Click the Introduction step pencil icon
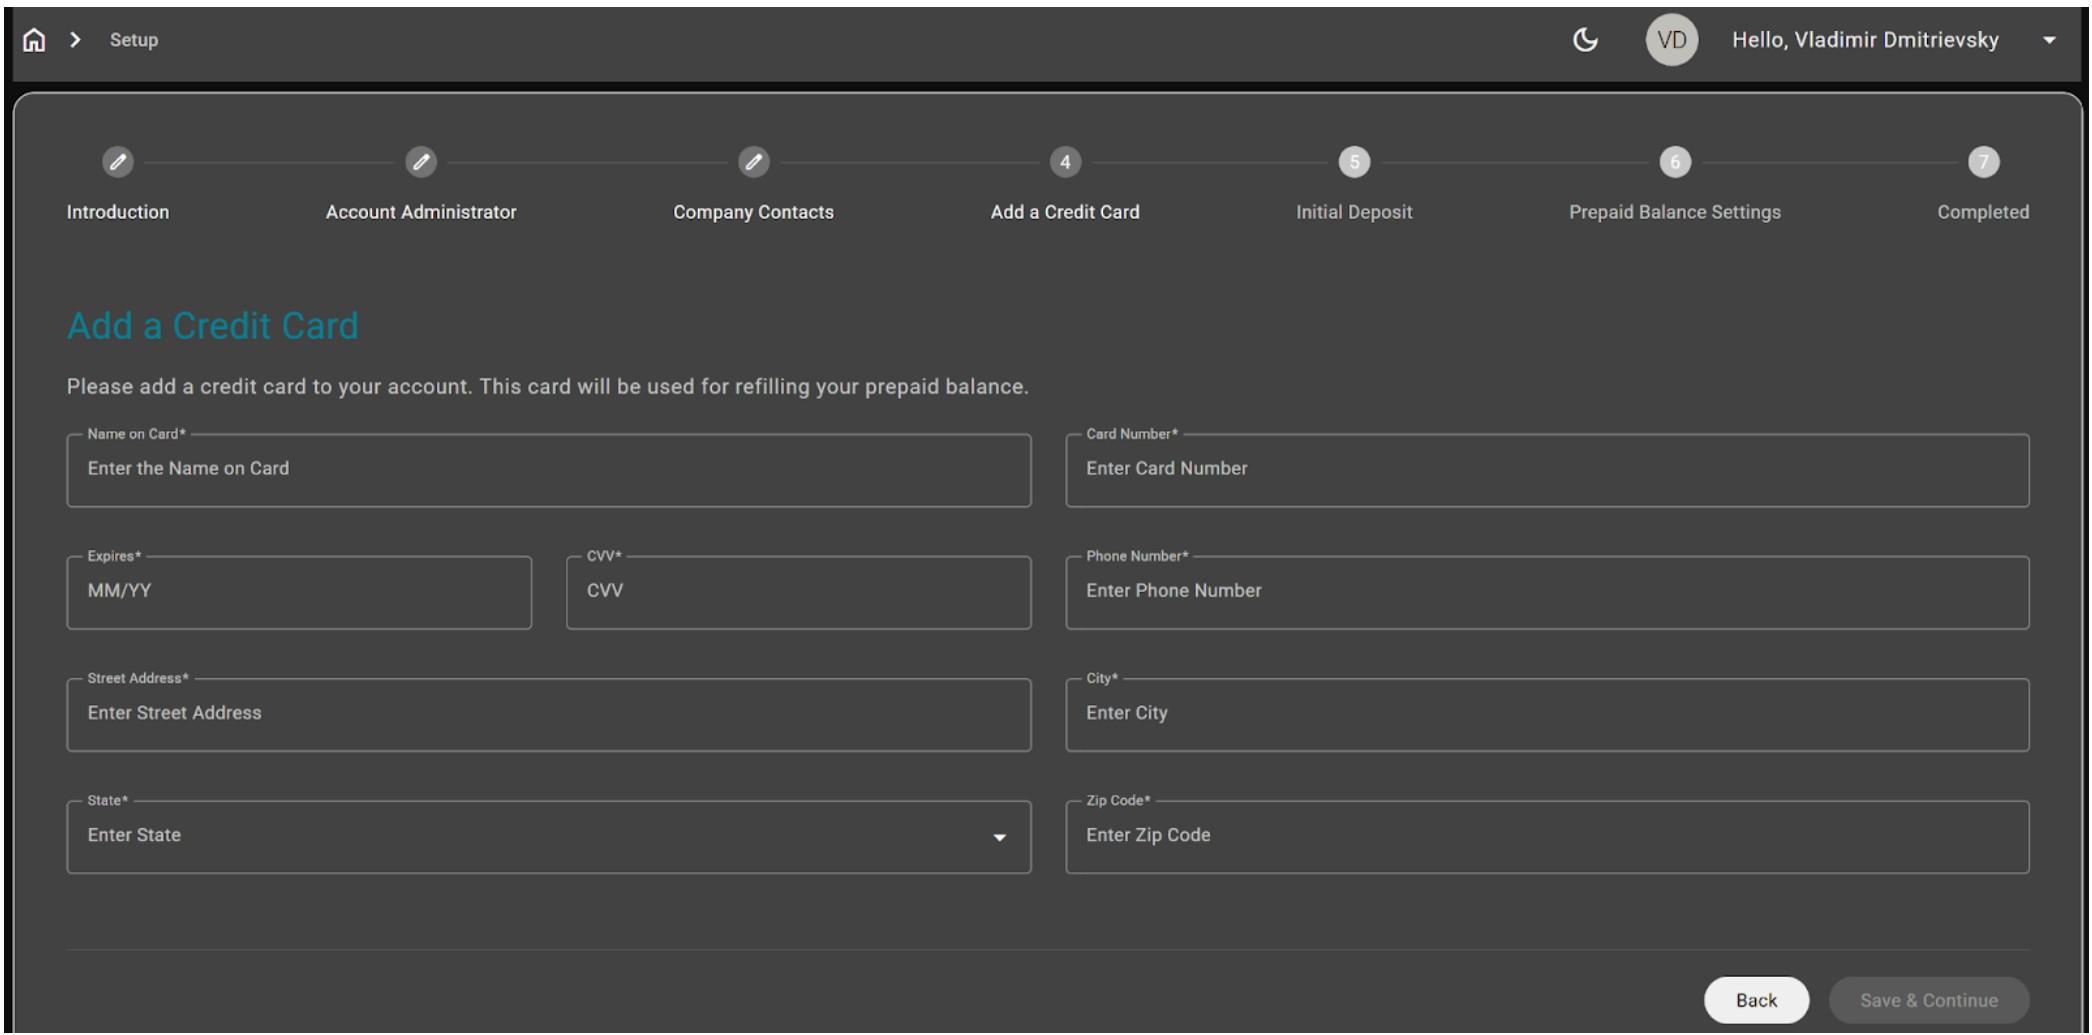This screenshot has width=2092, height=1035. (118, 162)
